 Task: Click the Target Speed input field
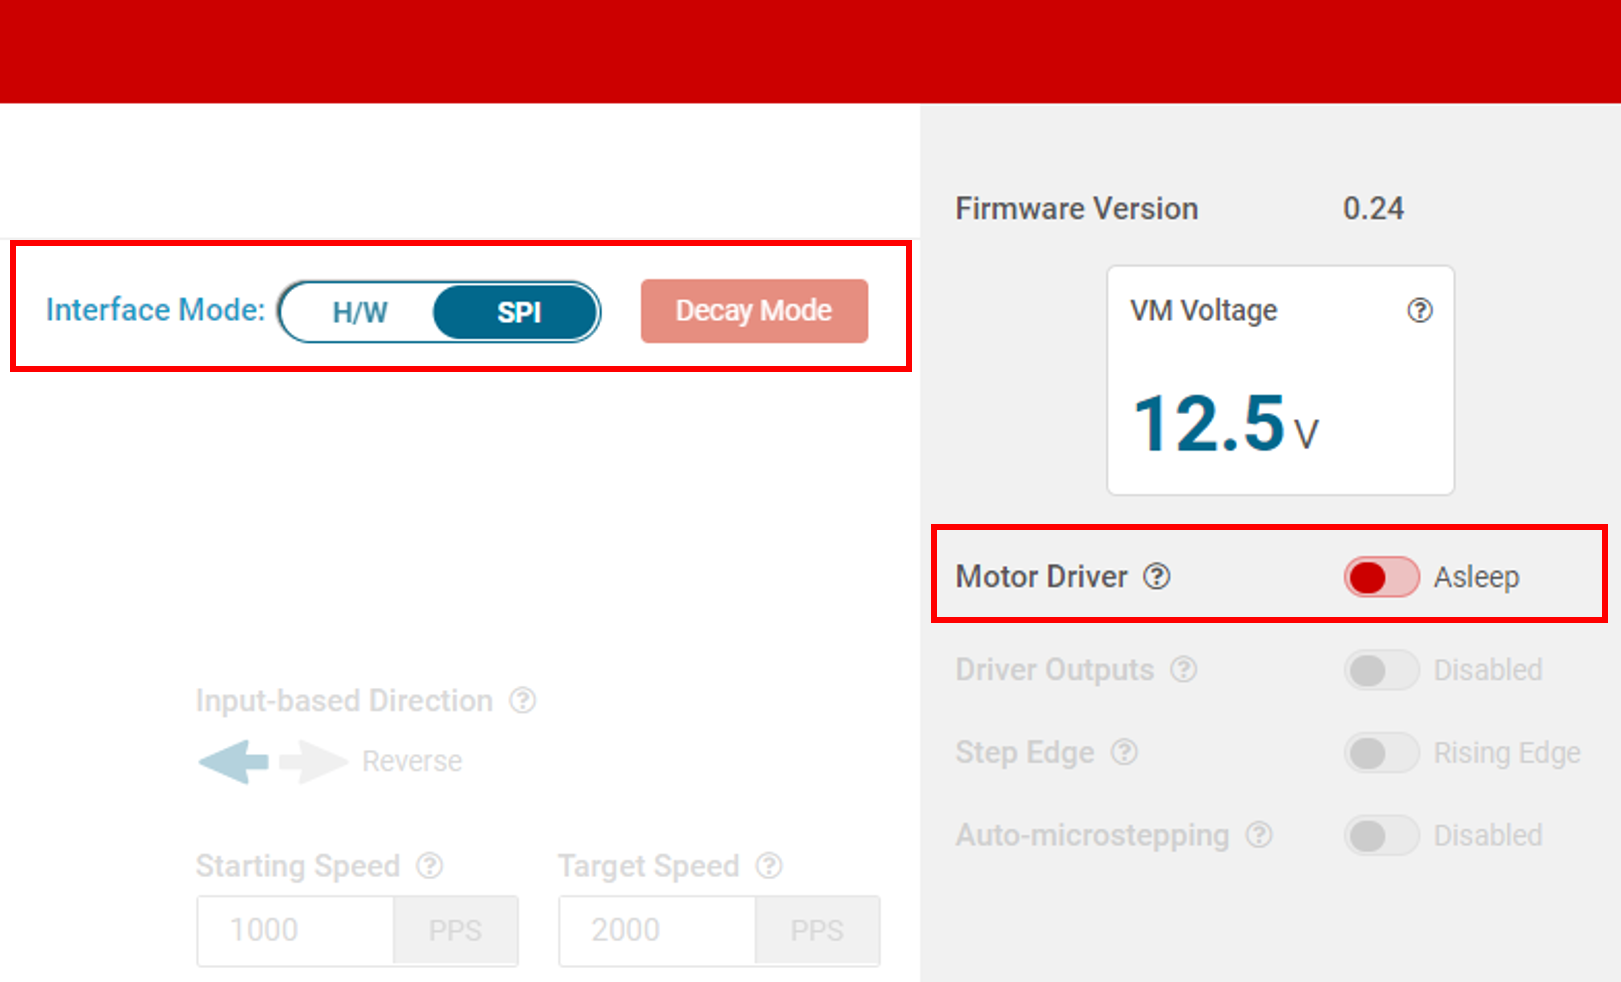coord(658,930)
